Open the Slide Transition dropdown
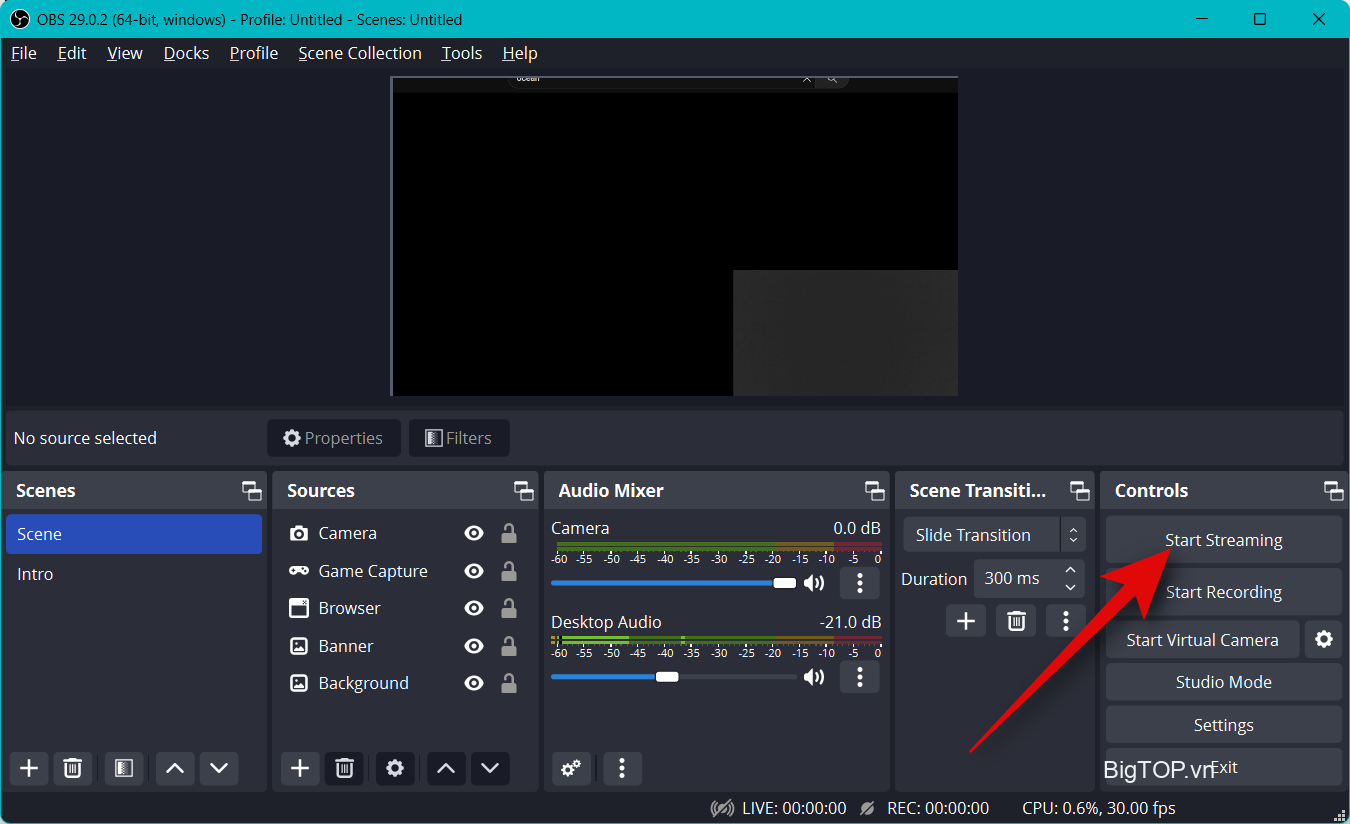 (x=993, y=535)
